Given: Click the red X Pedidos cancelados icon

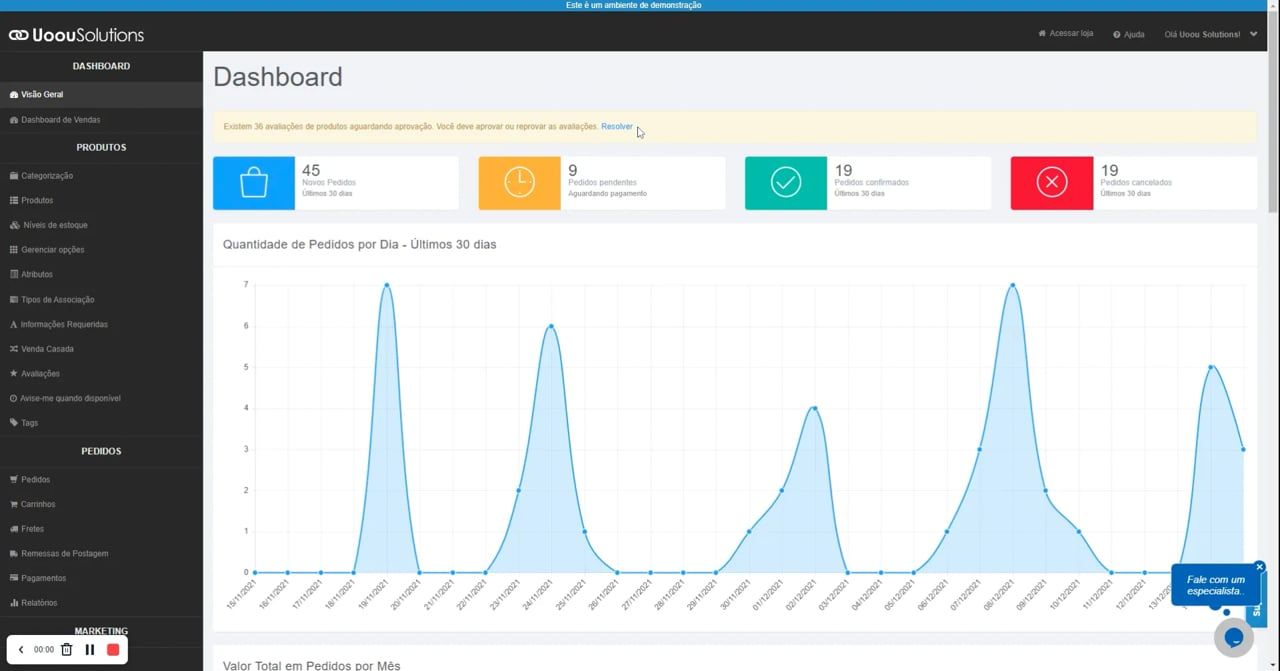Looking at the screenshot, I should 1051,183.
